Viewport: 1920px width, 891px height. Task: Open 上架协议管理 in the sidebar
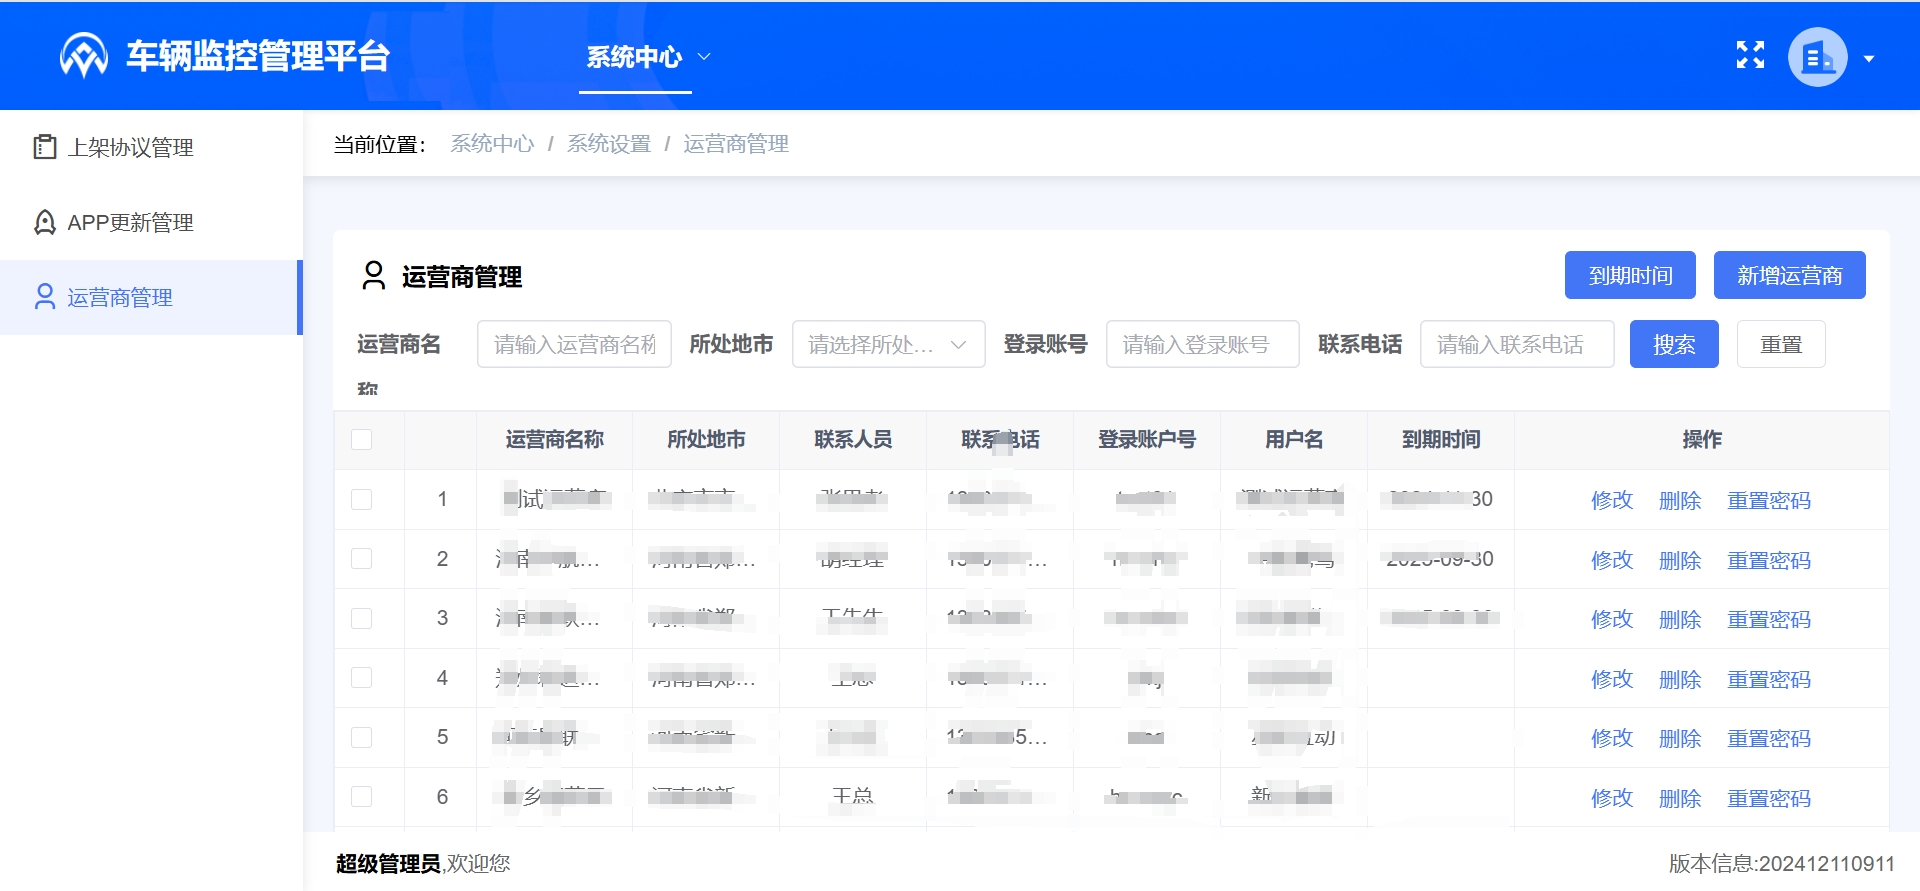[x=131, y=147]
